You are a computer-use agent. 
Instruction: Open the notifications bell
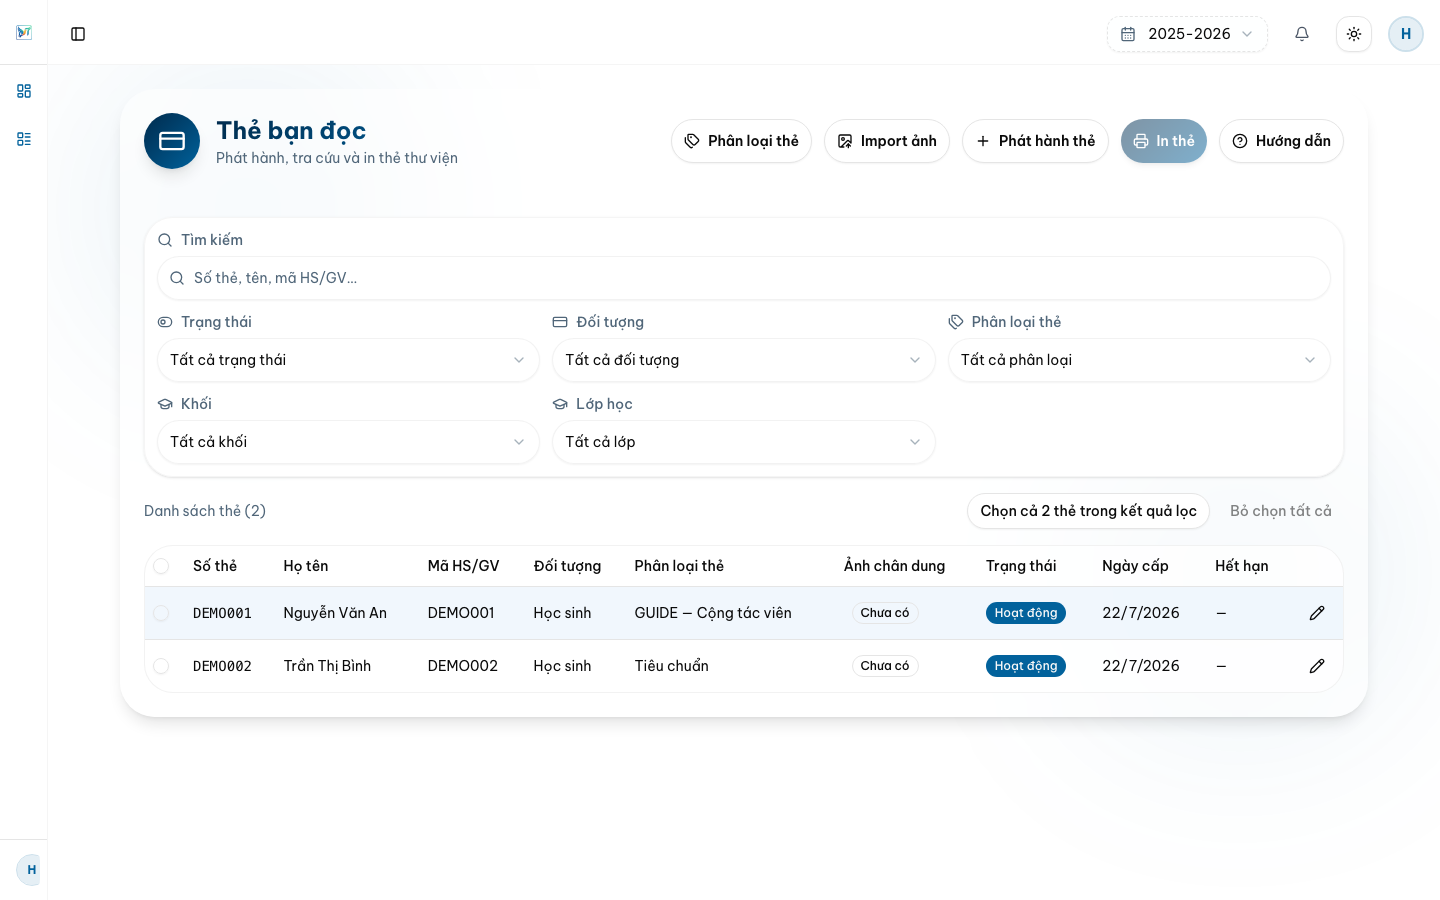tap(1302, 34)
